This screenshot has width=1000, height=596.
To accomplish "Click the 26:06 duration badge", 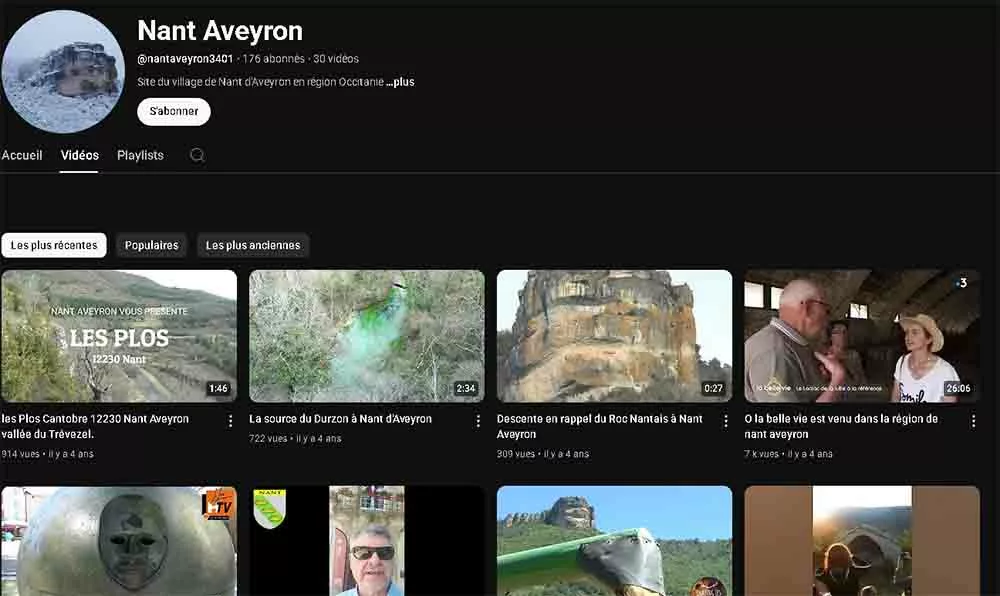I will (x=959, y=388).
